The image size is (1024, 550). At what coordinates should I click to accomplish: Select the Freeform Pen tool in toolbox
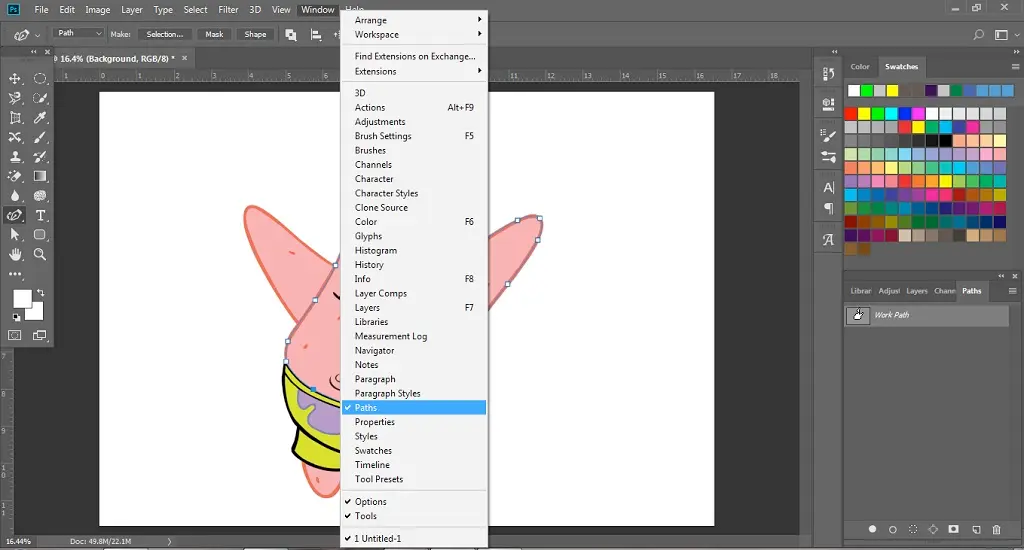point(15,216)
